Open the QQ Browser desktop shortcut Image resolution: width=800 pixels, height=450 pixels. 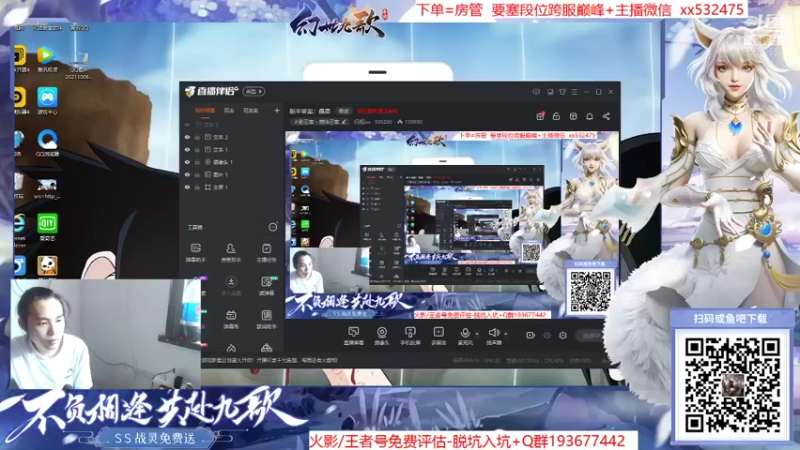[47, 143]
